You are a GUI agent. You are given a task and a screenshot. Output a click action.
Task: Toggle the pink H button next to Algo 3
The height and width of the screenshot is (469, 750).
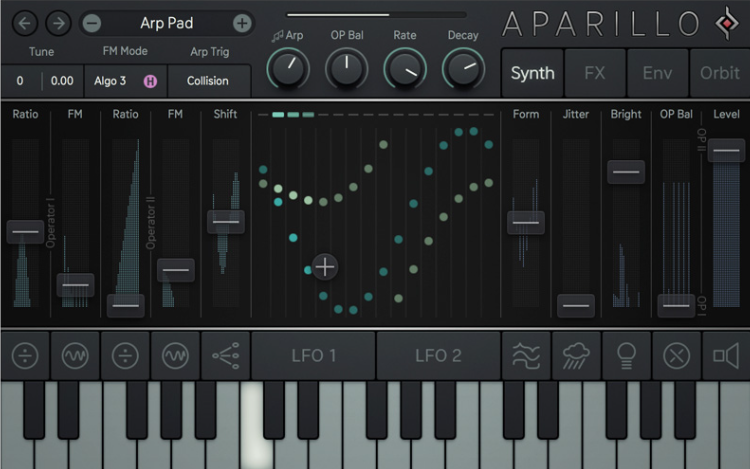click(x=150, y=81)
